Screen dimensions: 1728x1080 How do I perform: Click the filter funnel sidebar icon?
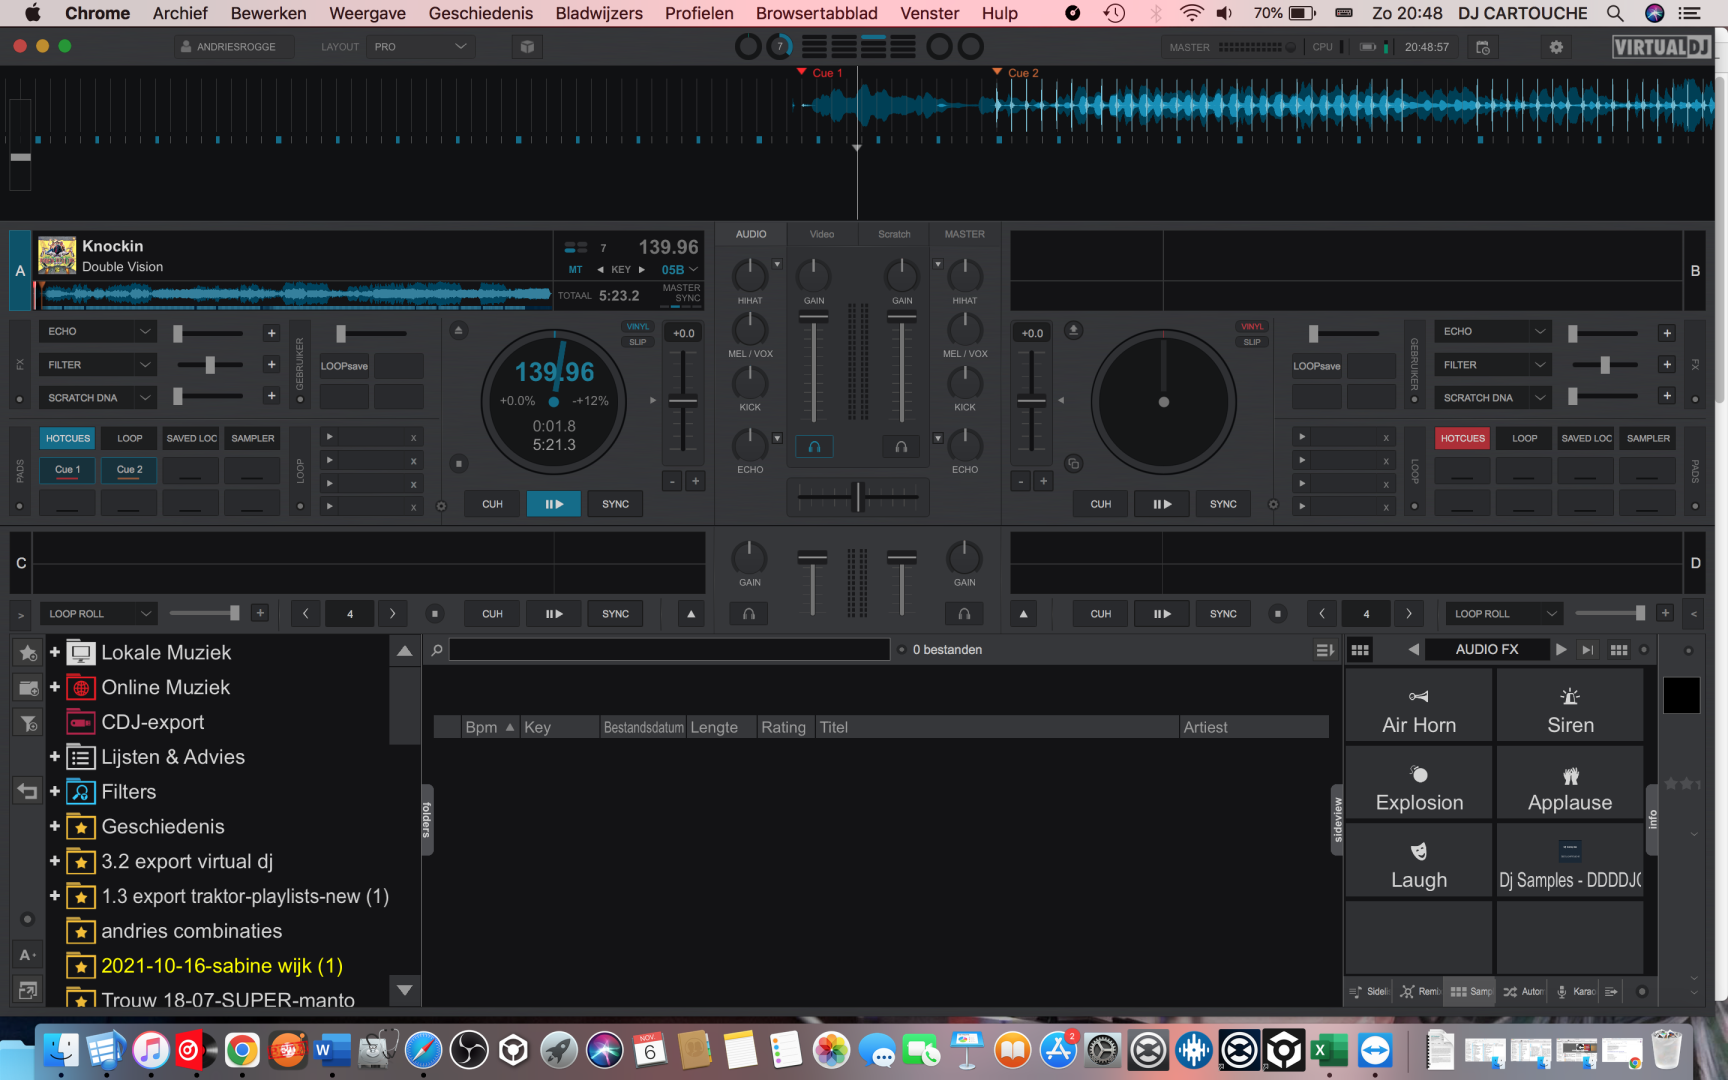27,722
